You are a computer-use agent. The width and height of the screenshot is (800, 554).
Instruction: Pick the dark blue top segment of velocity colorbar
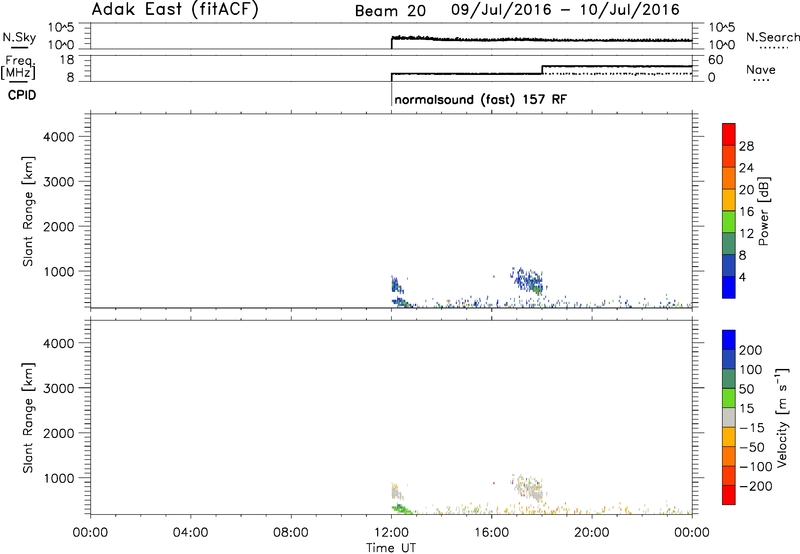[729, 340]
